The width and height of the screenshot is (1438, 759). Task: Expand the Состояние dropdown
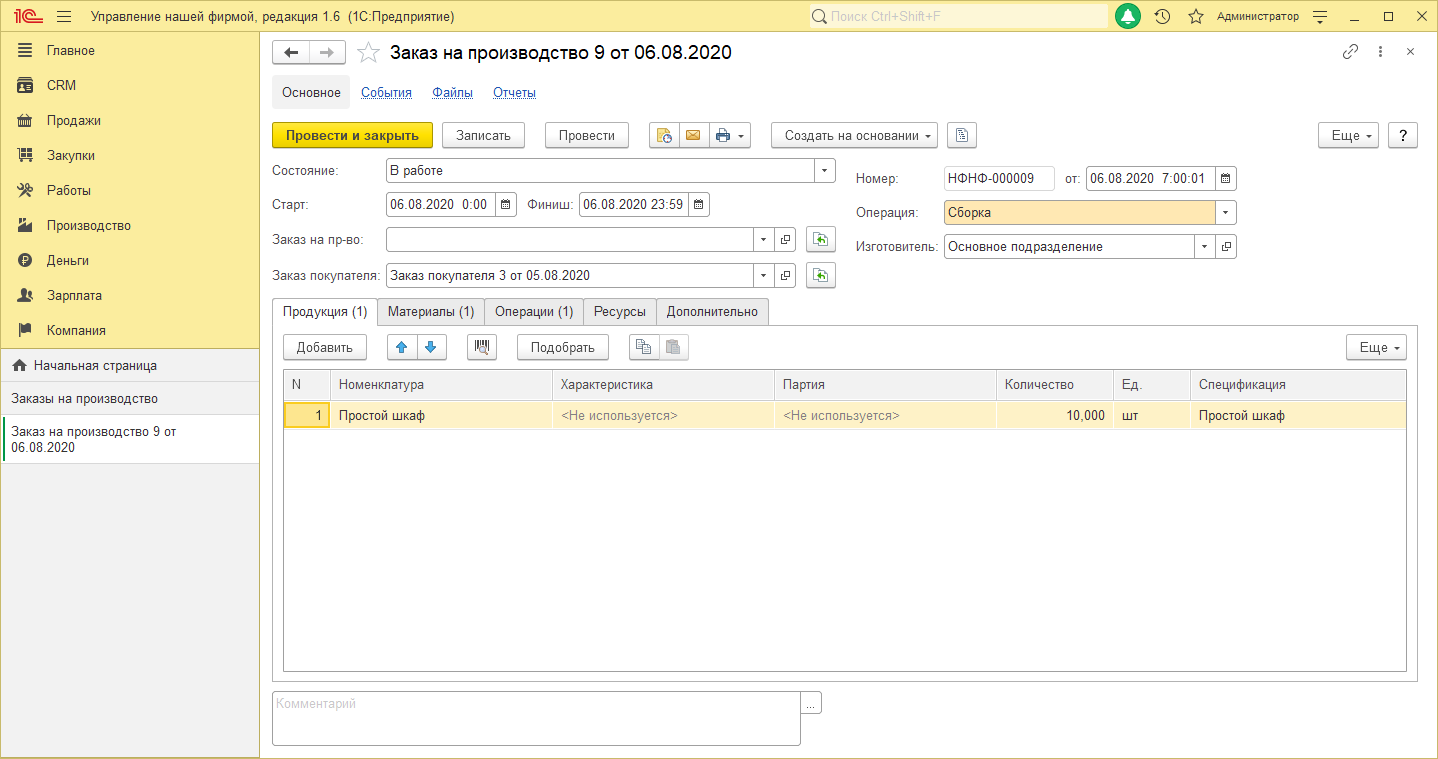[x=825, y=171]
